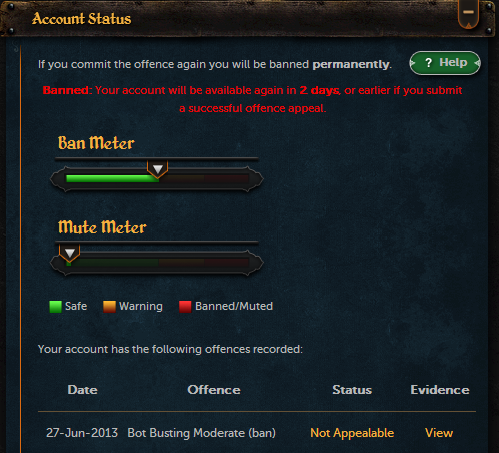The image size is (499, 453).
Task: Click the Status column header
Action: pyautogui.click(x=352, y=390)
